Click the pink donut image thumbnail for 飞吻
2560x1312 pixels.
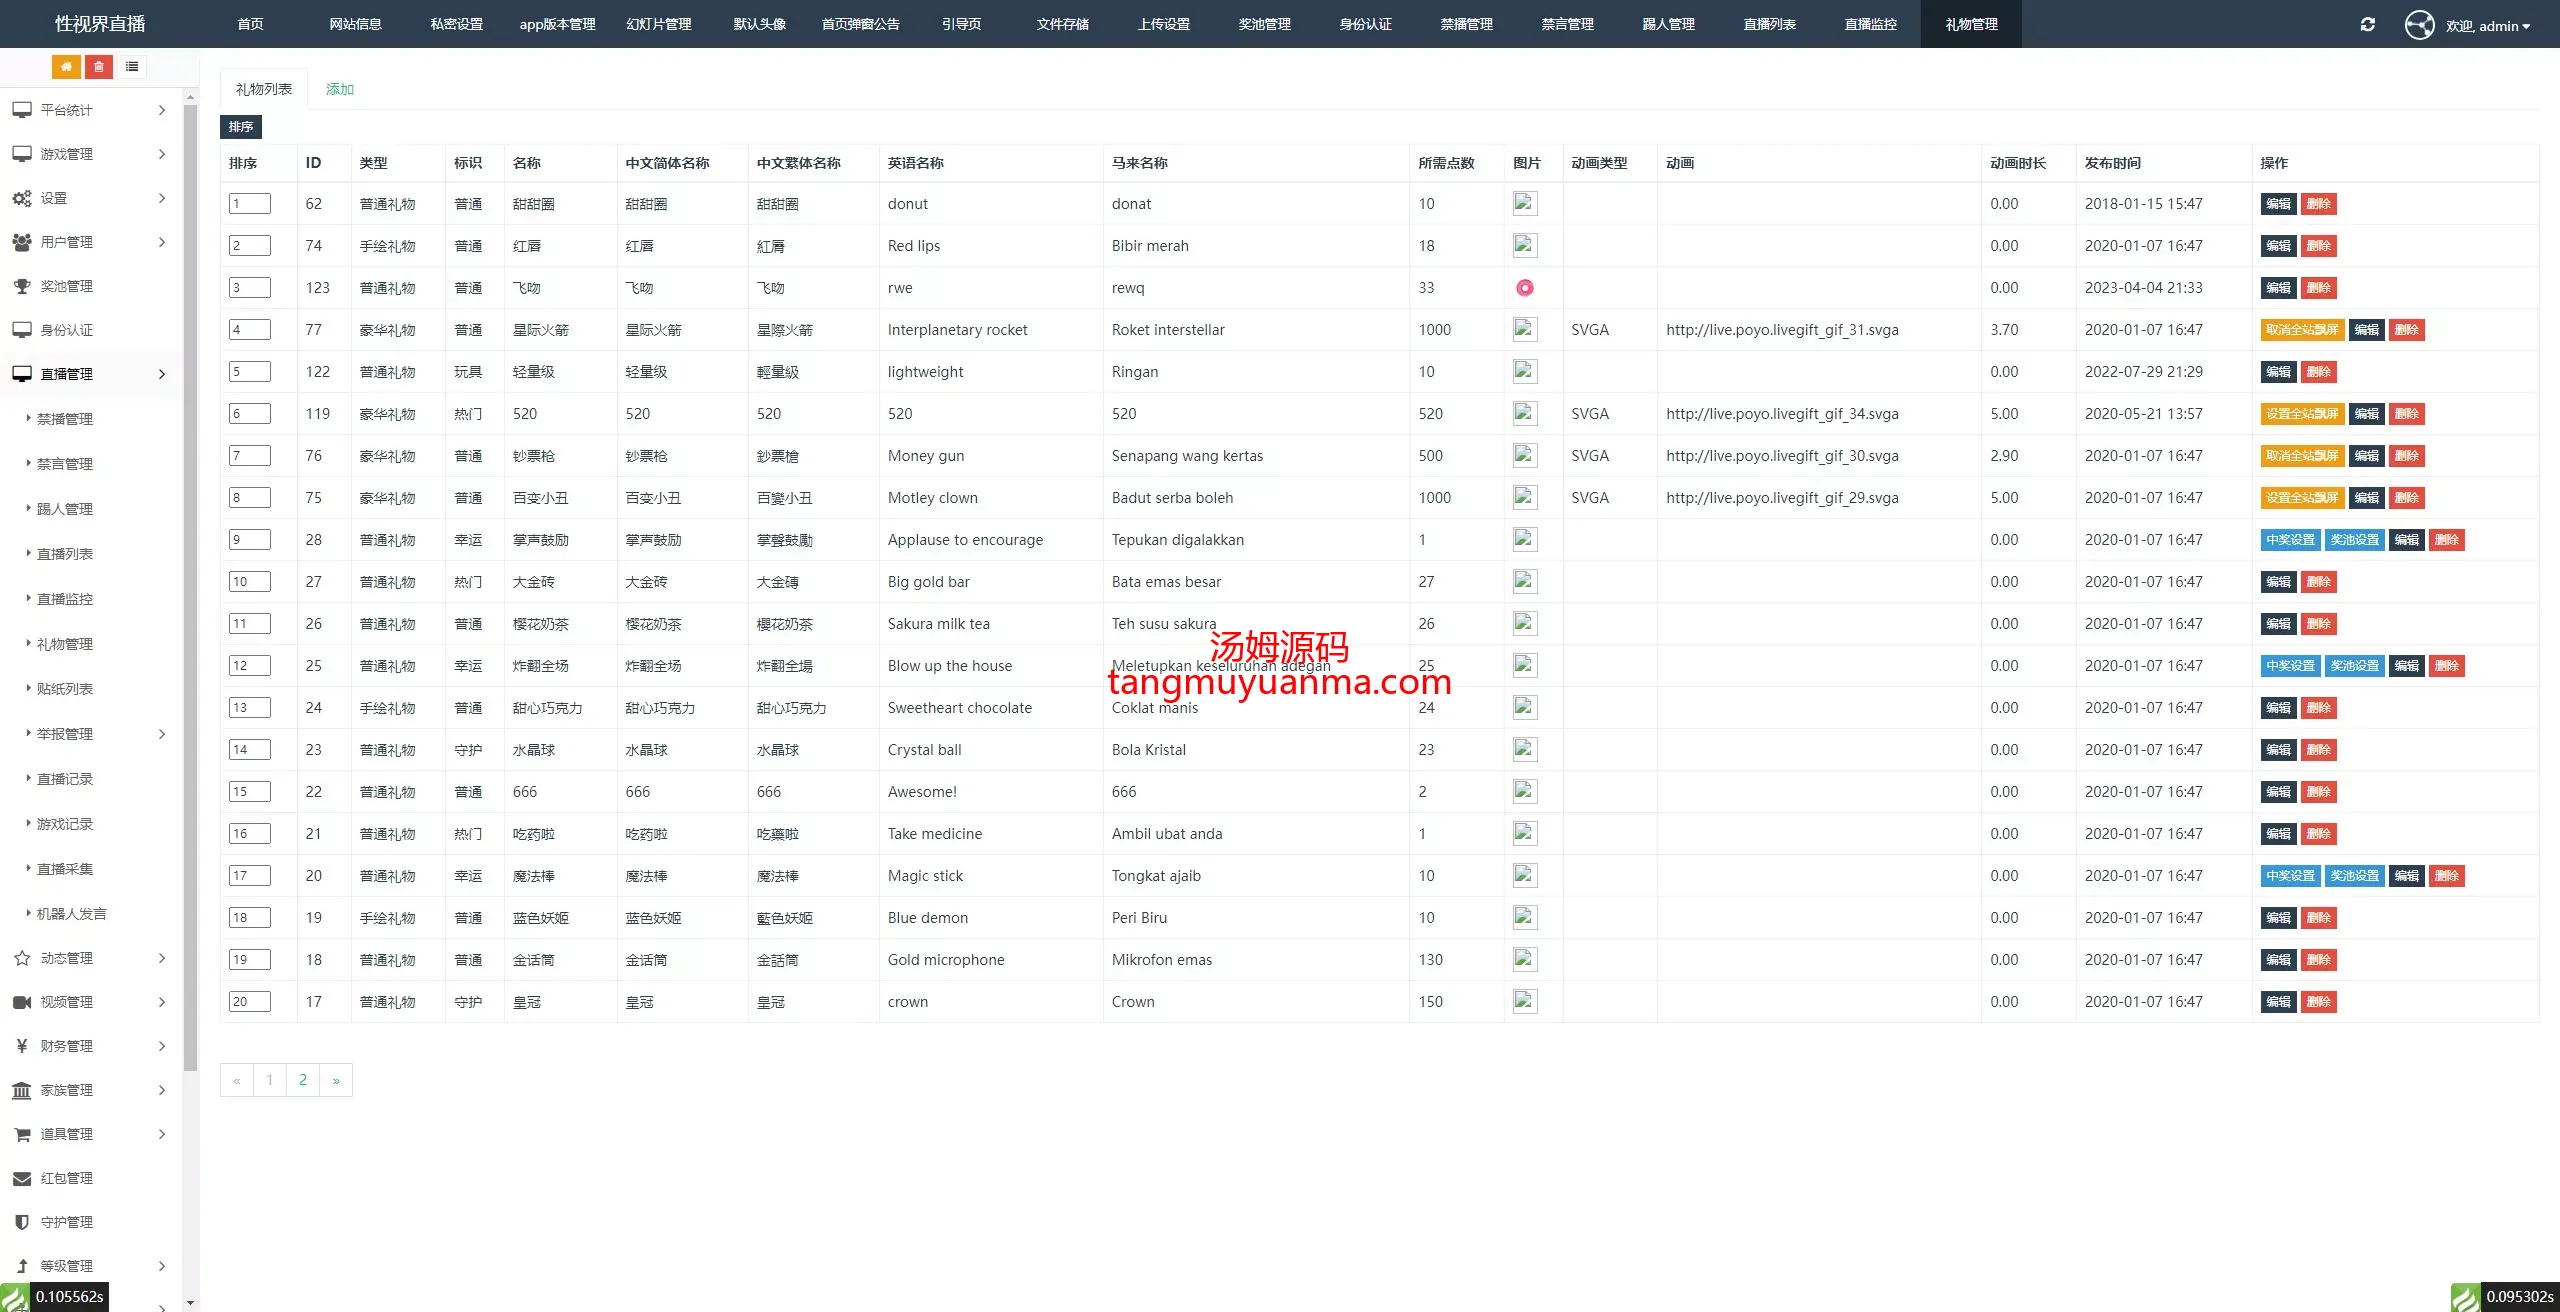[x=1524, y=288]
